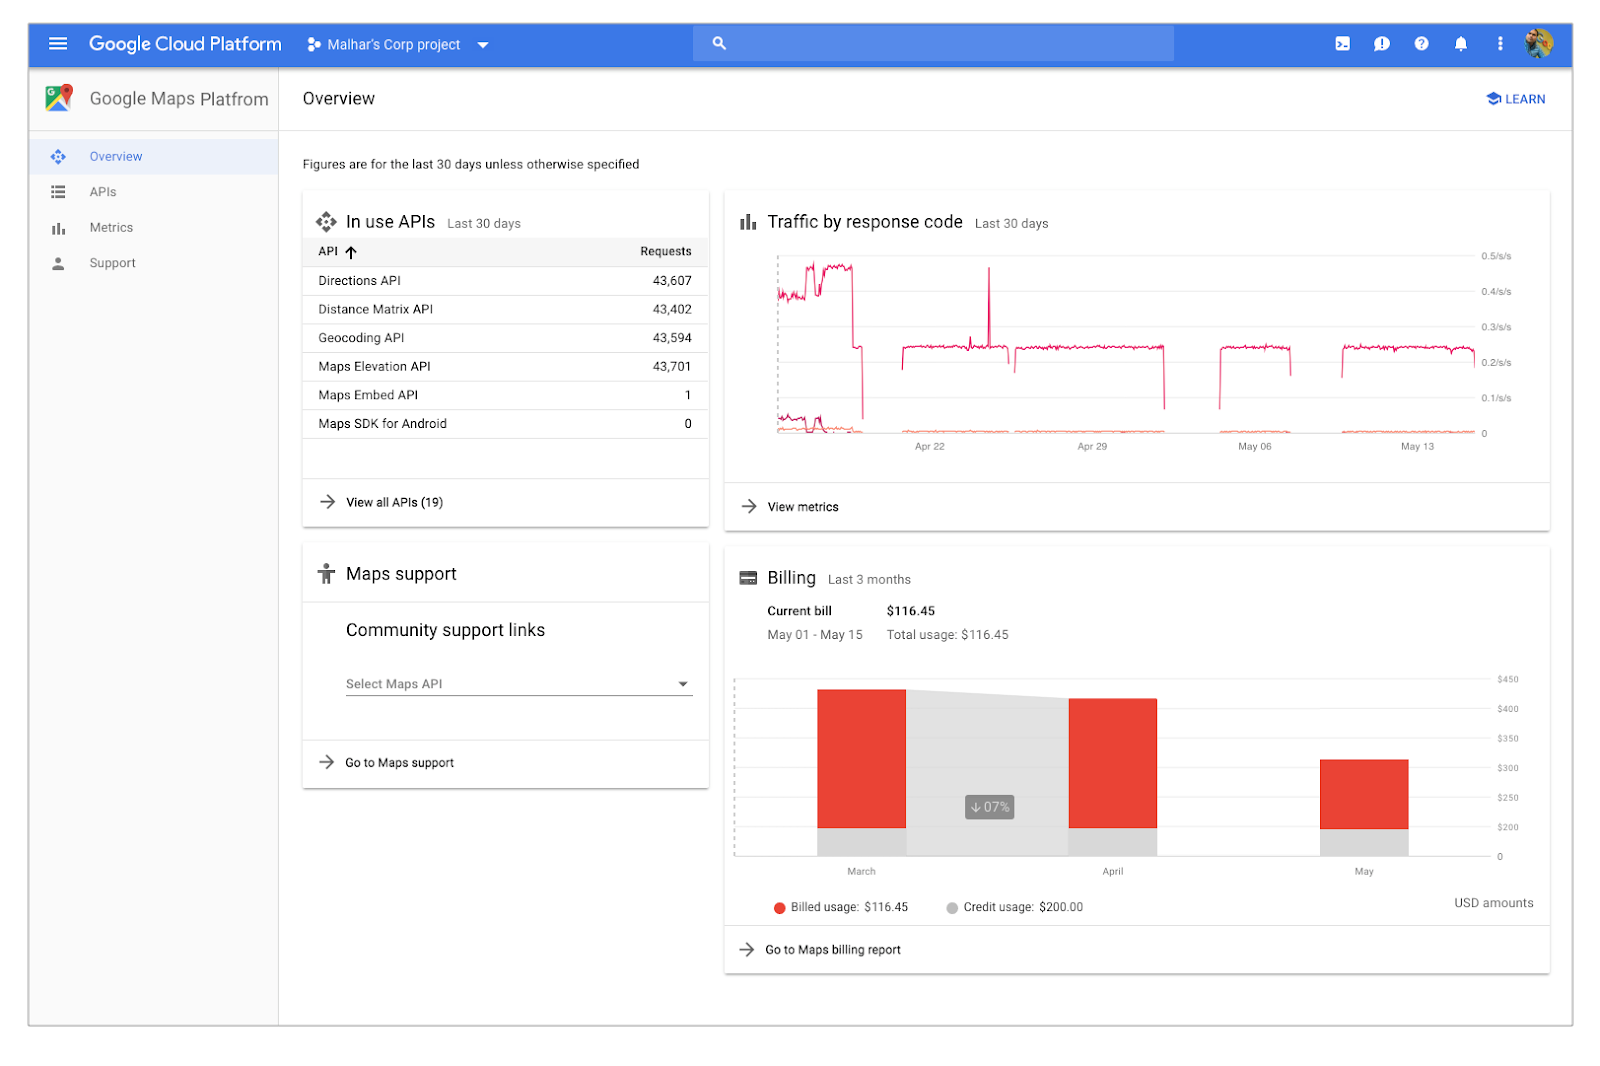Click inside the top search bar
The image size is (1600, 1066).
(930, 44)
